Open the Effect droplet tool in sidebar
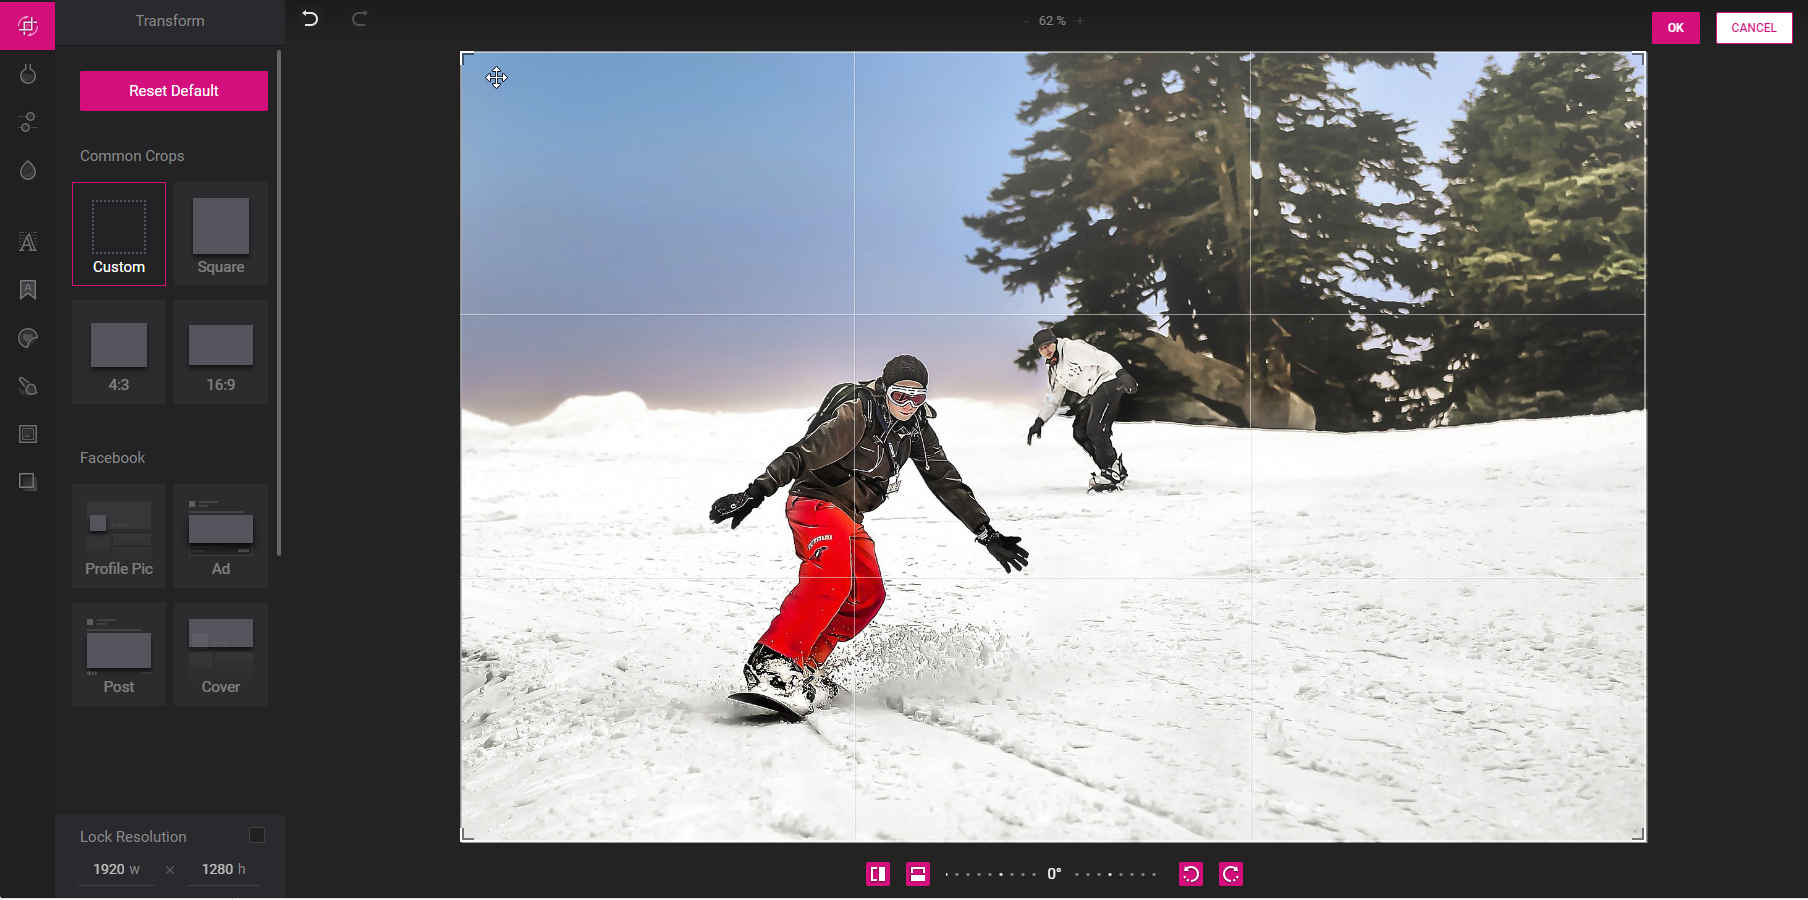The image size is (1808, 900). point(28,170)
